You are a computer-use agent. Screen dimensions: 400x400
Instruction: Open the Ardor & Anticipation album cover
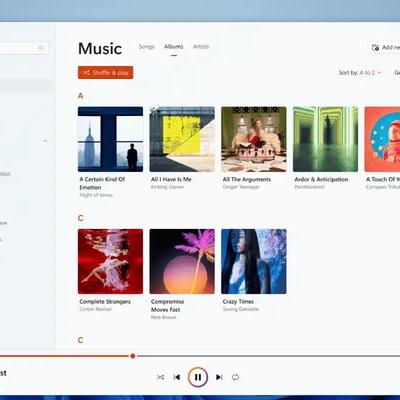[x=325, y=139]
